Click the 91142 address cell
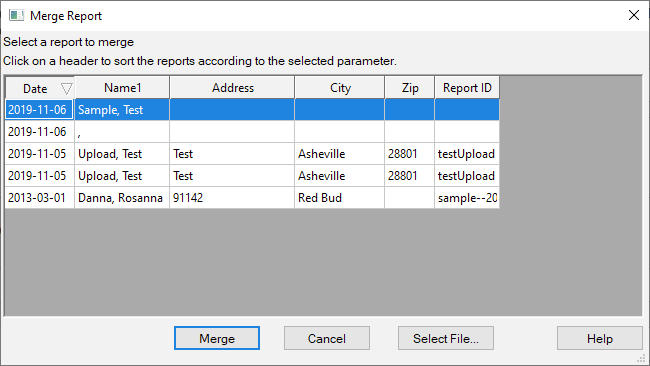Image resolution: width=650 pixels, height=366 pixels. [232, 198]
